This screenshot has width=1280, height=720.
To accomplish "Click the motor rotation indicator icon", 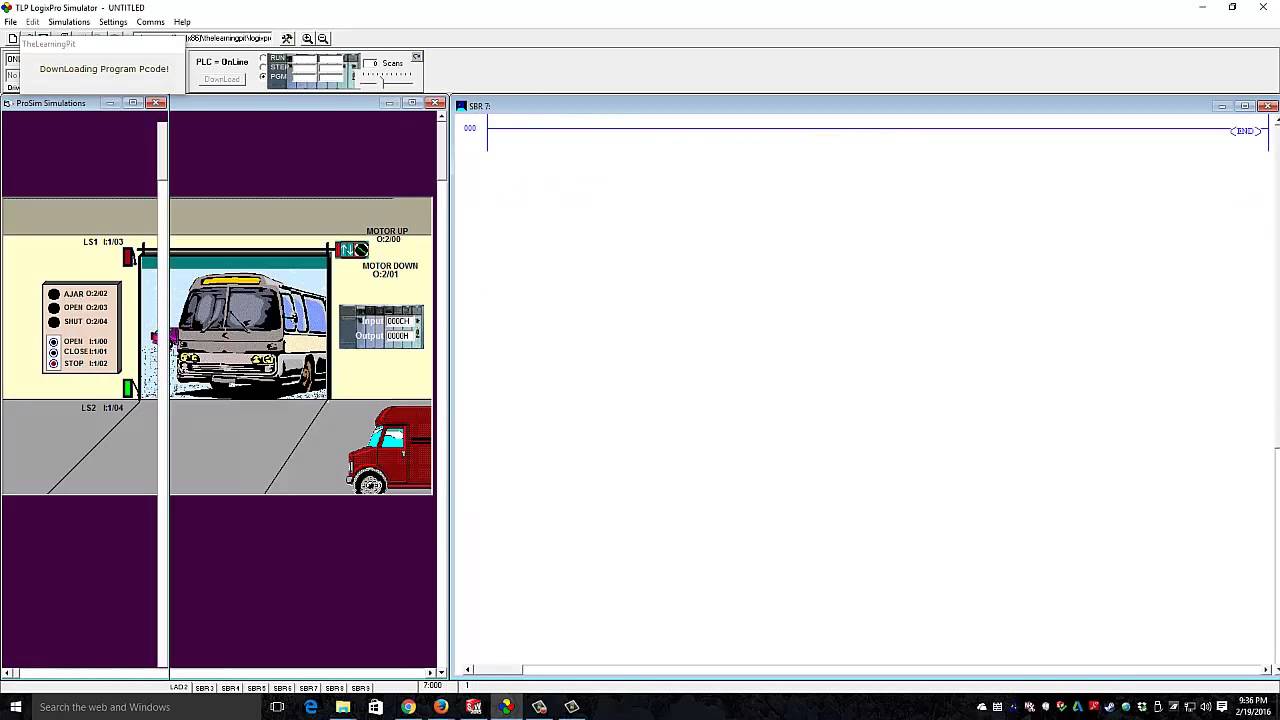I will pyautogui.click(x=361, y=250).
